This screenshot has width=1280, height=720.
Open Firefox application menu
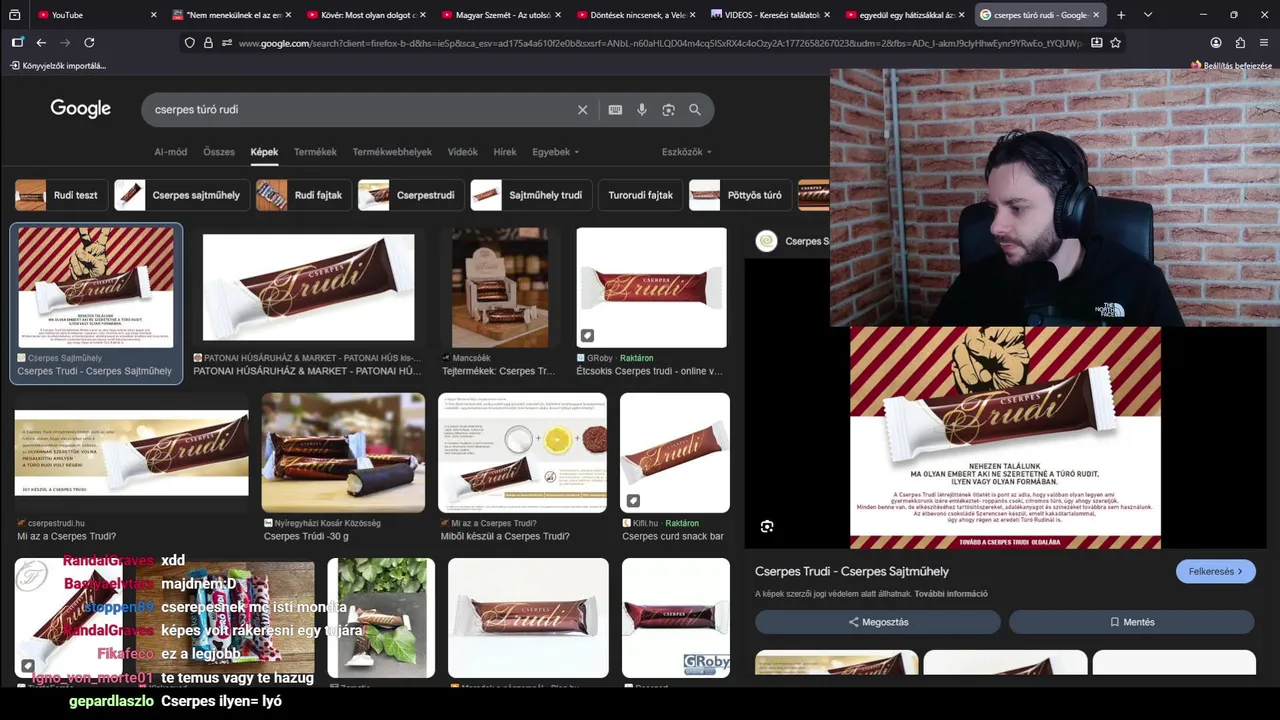pyautogui.click(x=1264, y=43)
